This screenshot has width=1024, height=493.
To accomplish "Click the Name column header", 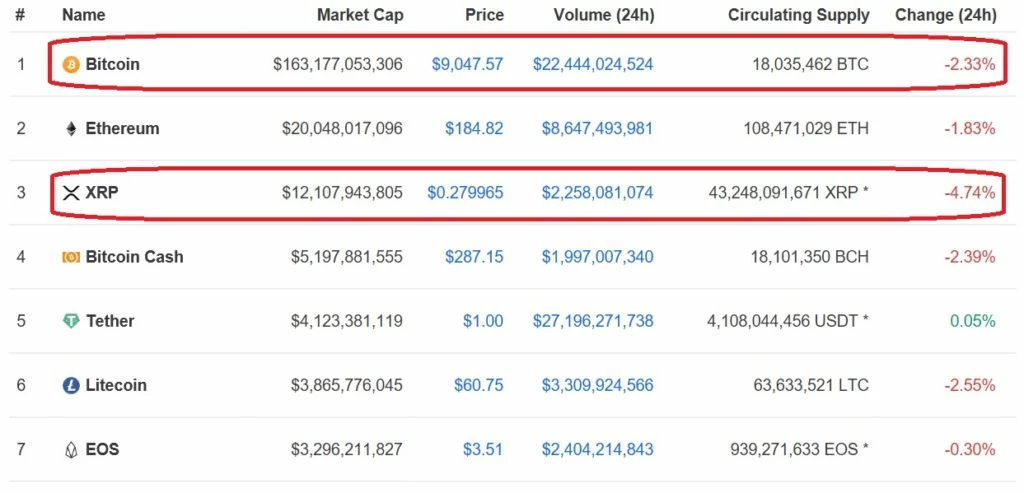I will click(x=84, y=15).
